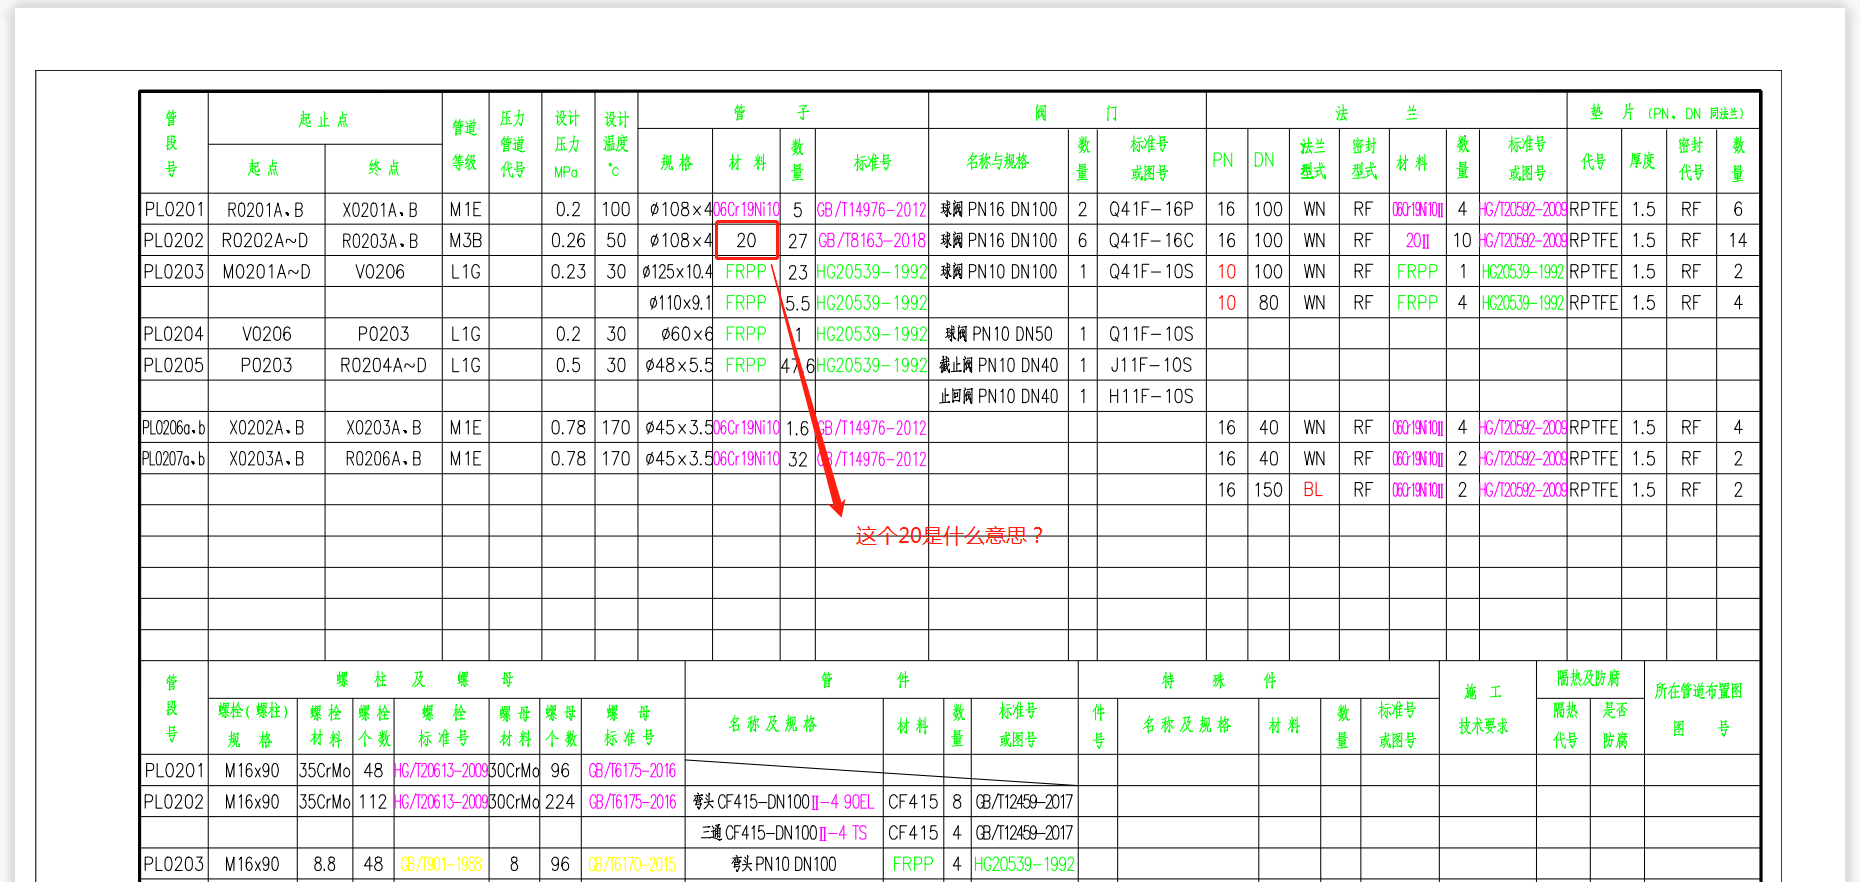
Task: Select the 球阀 PN10 DN50 valve cell
Action: [998, 334]
